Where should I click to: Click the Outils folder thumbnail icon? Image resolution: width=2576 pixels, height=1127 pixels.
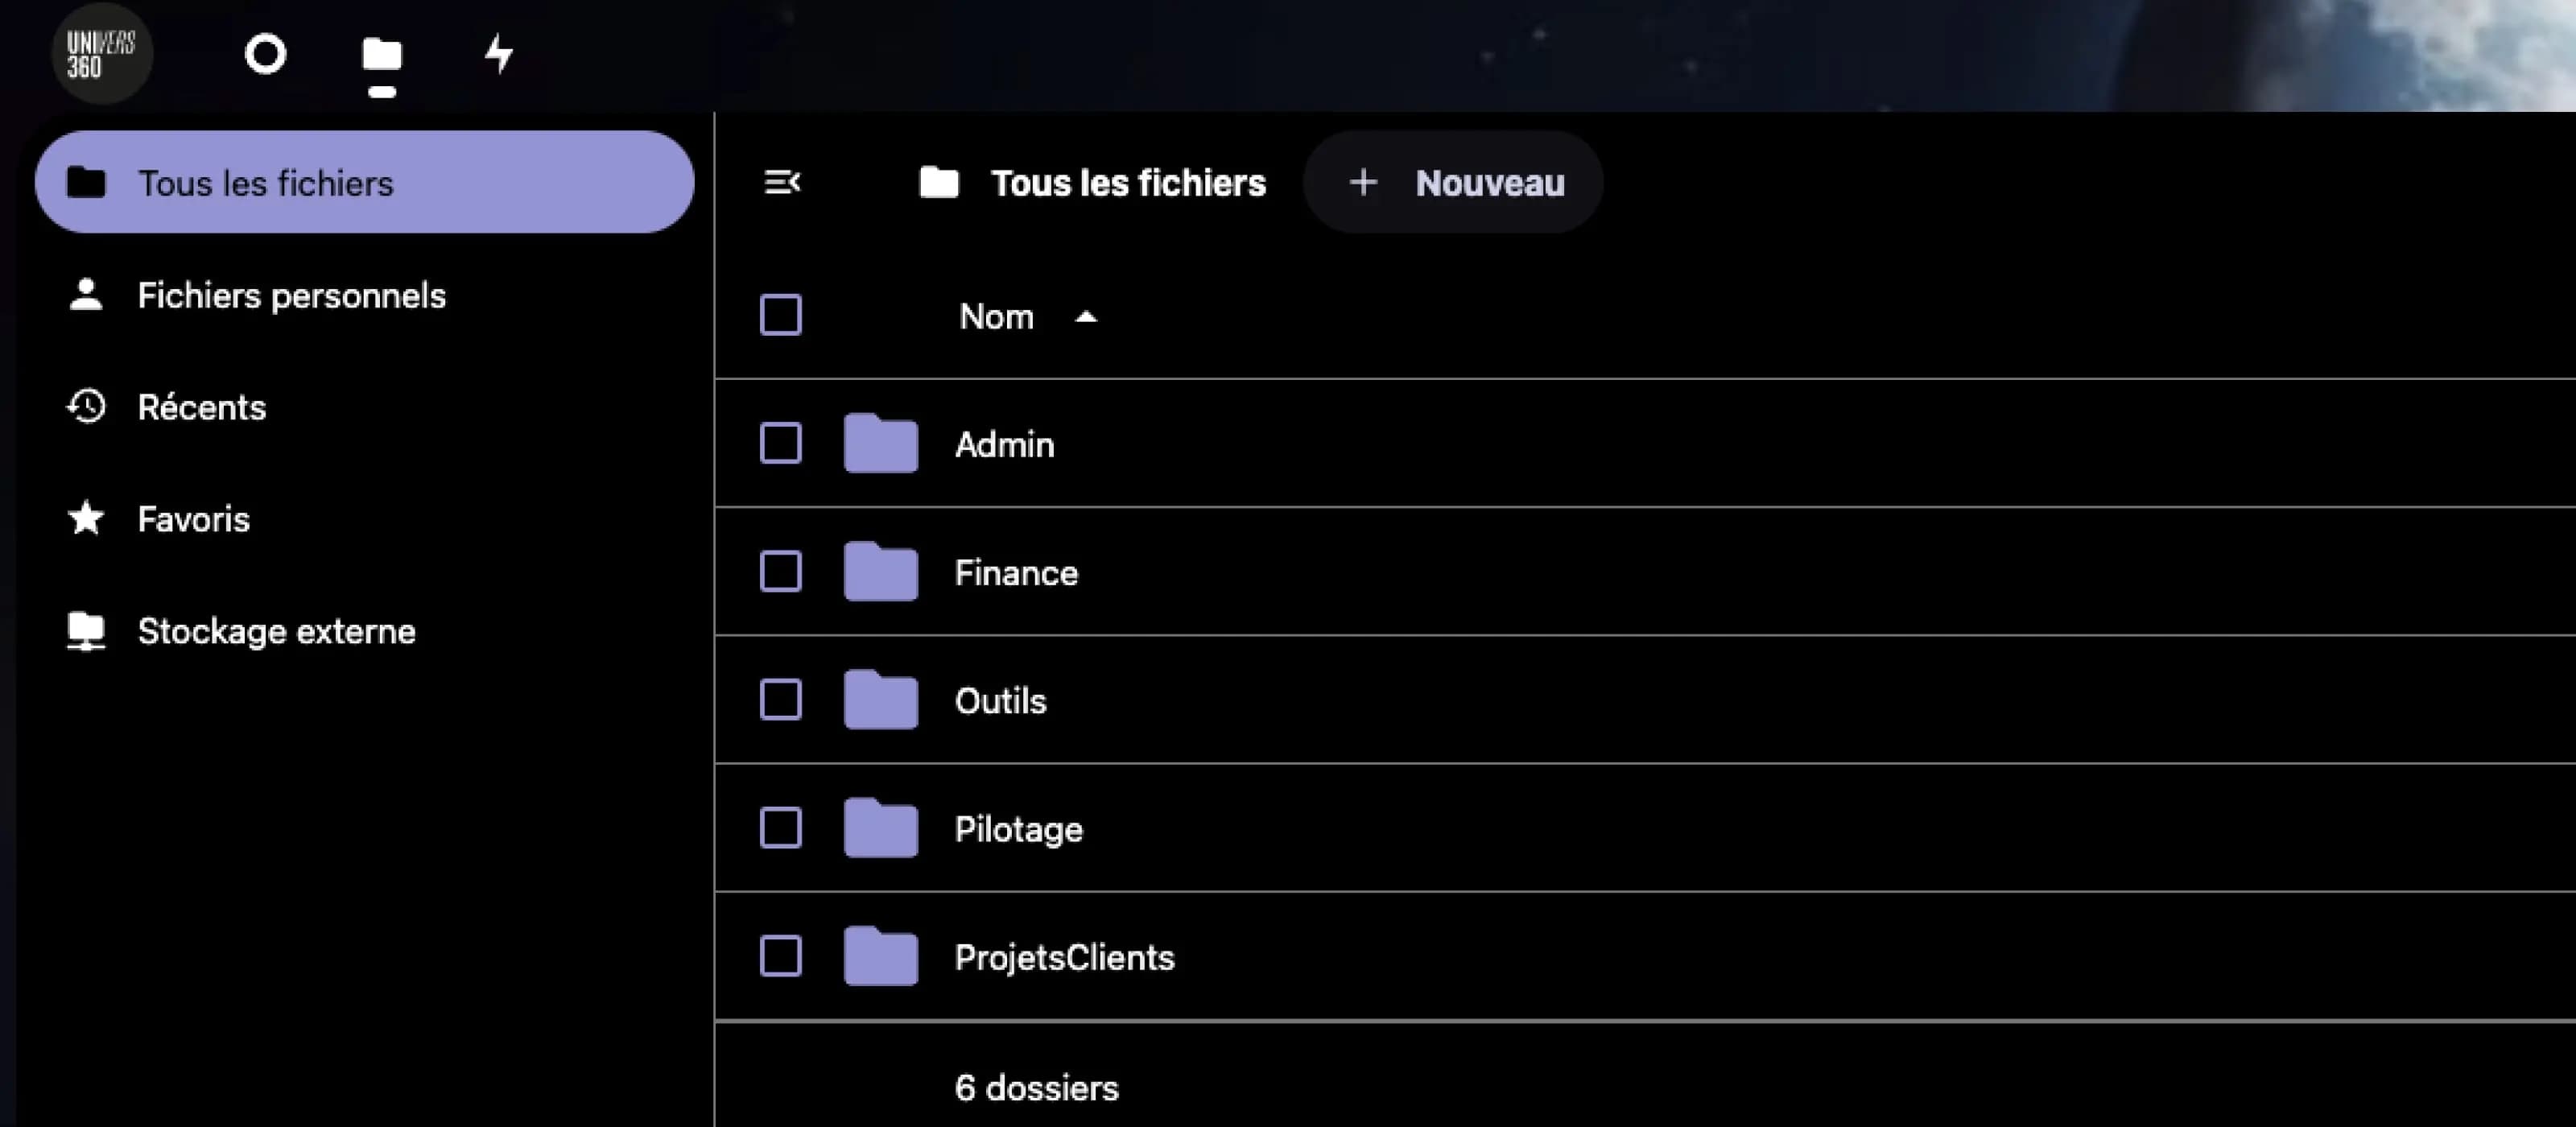click(879, 700)
